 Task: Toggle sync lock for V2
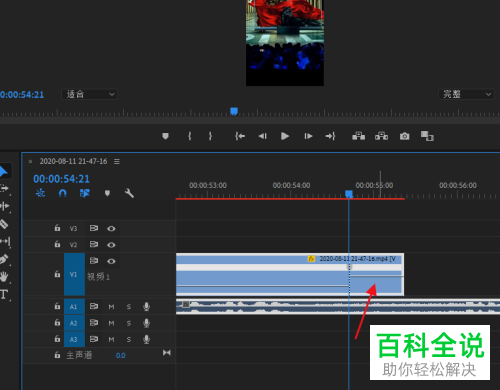click(x=94, y=245)
